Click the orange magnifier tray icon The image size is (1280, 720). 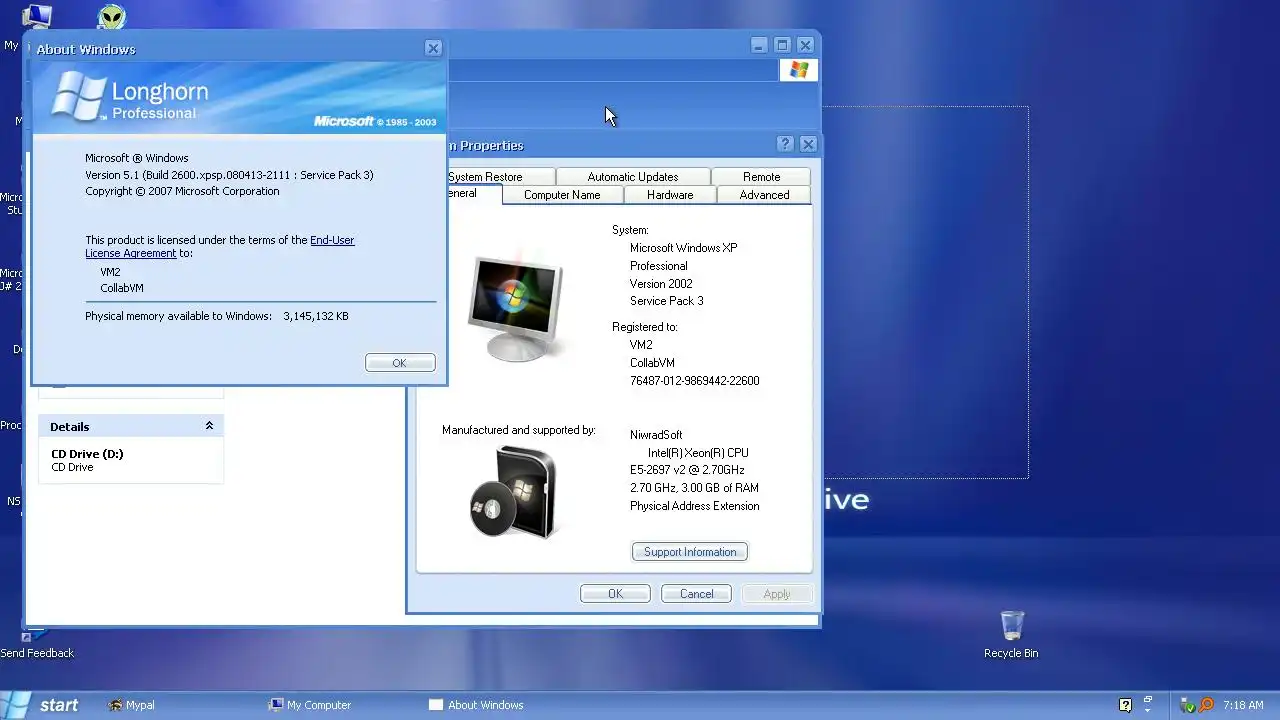[x=1207, y=705]
